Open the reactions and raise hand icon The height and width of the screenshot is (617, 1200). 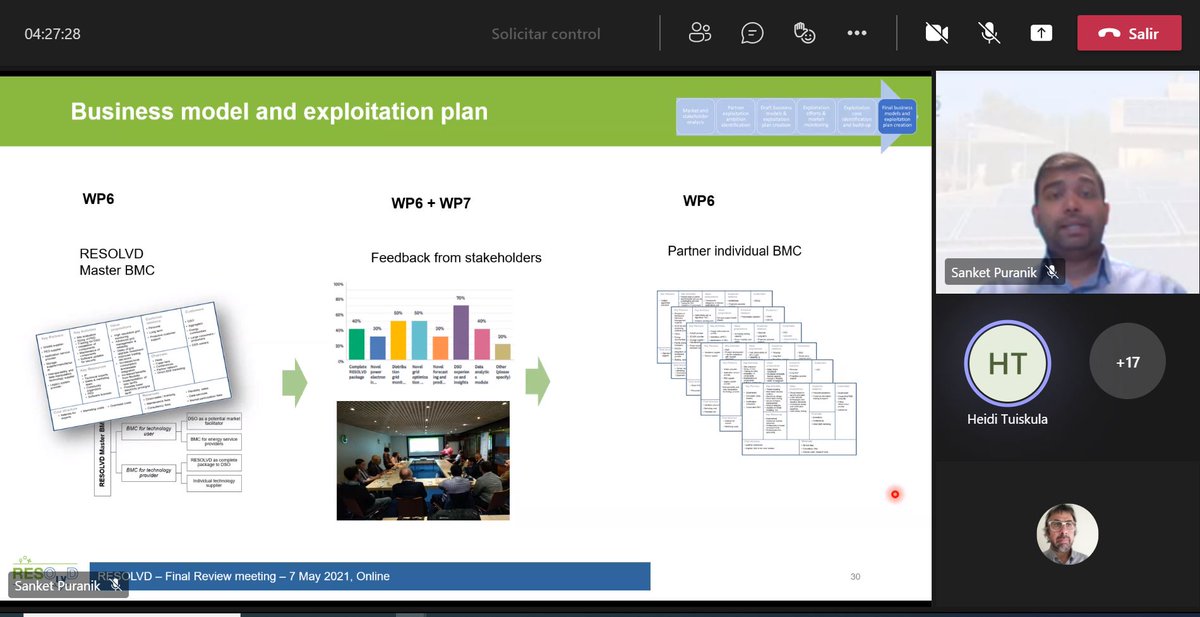tap(804, 32)
